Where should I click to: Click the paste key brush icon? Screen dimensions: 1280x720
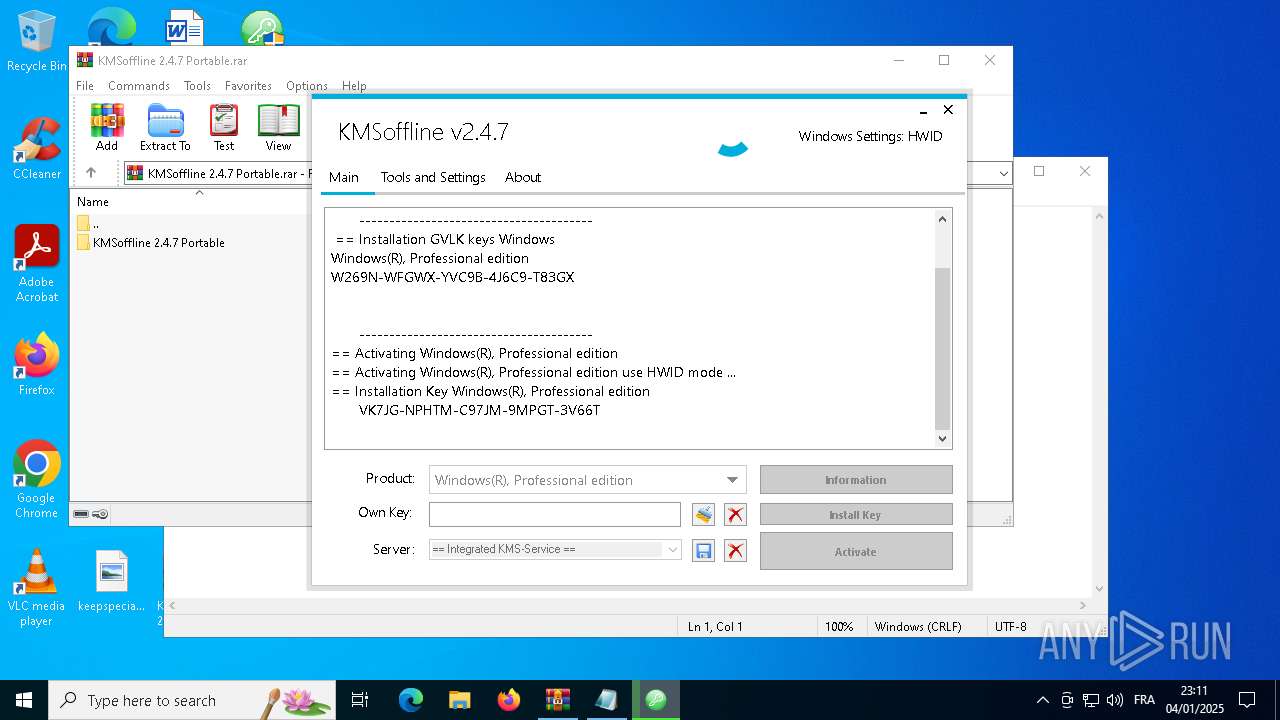click(704, 515)
